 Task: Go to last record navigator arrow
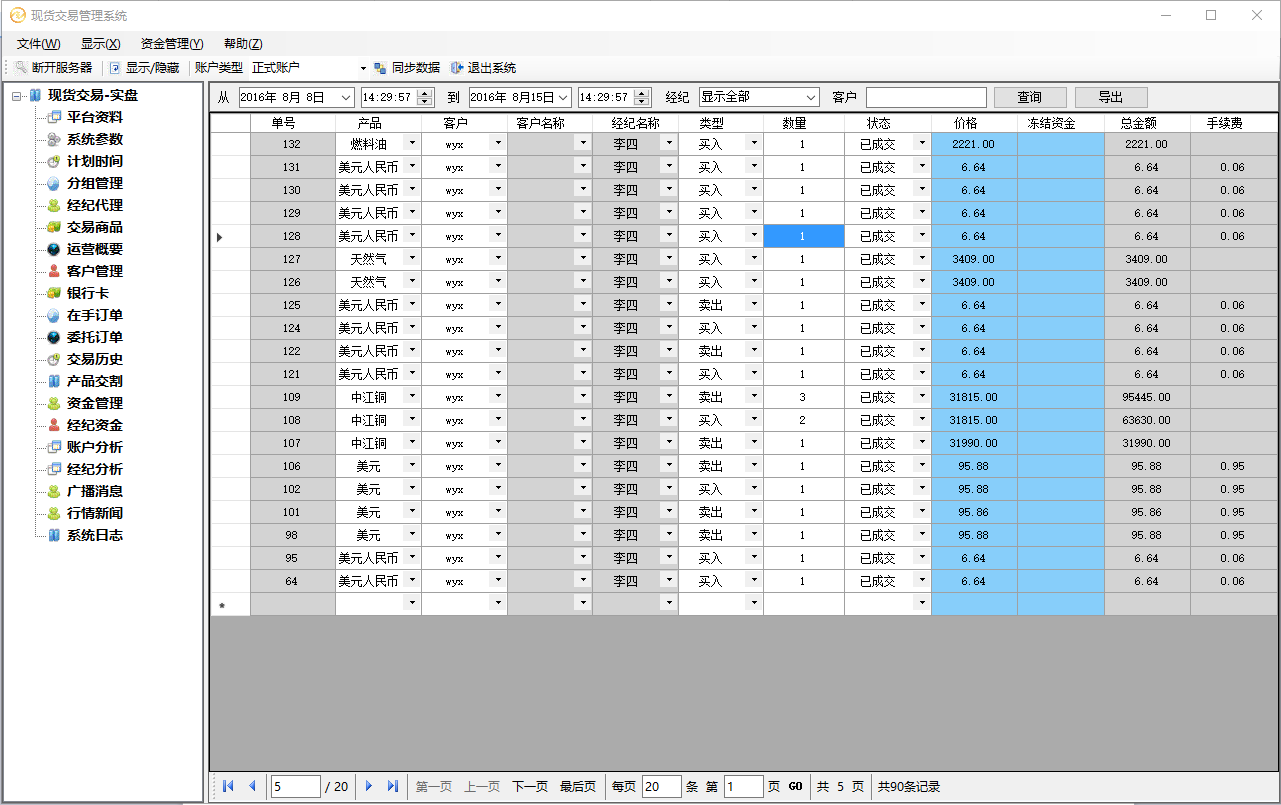[x=393, y=786]
